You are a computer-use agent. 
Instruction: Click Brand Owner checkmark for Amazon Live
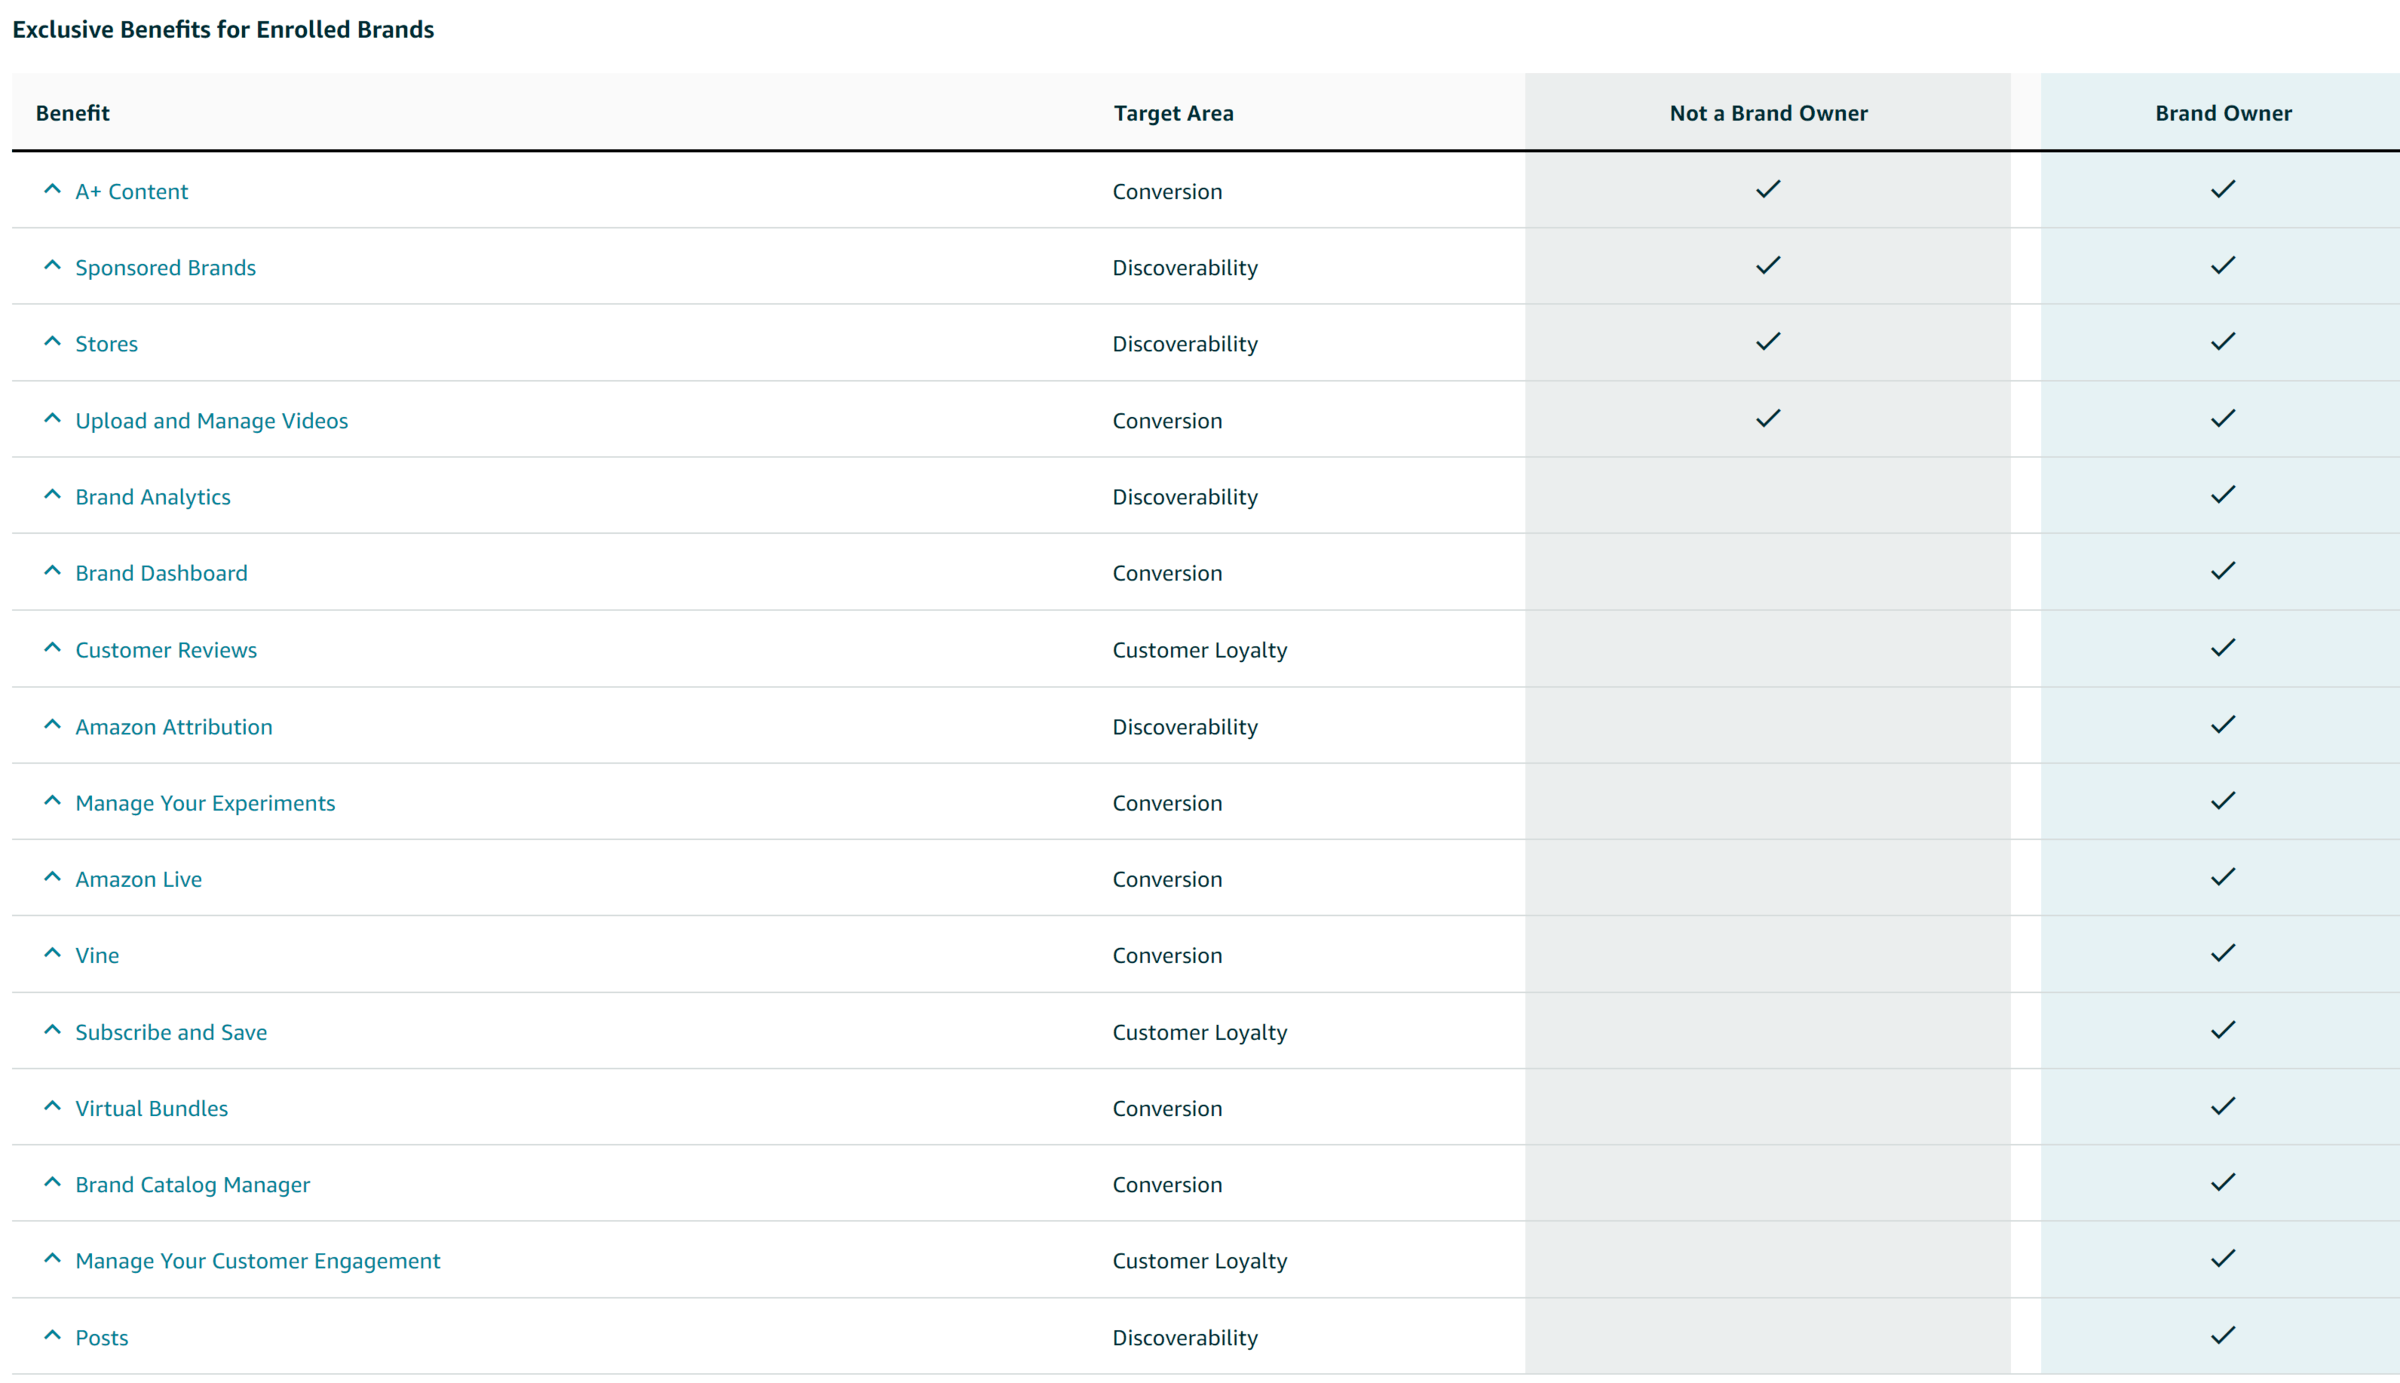click(2223, 876)
